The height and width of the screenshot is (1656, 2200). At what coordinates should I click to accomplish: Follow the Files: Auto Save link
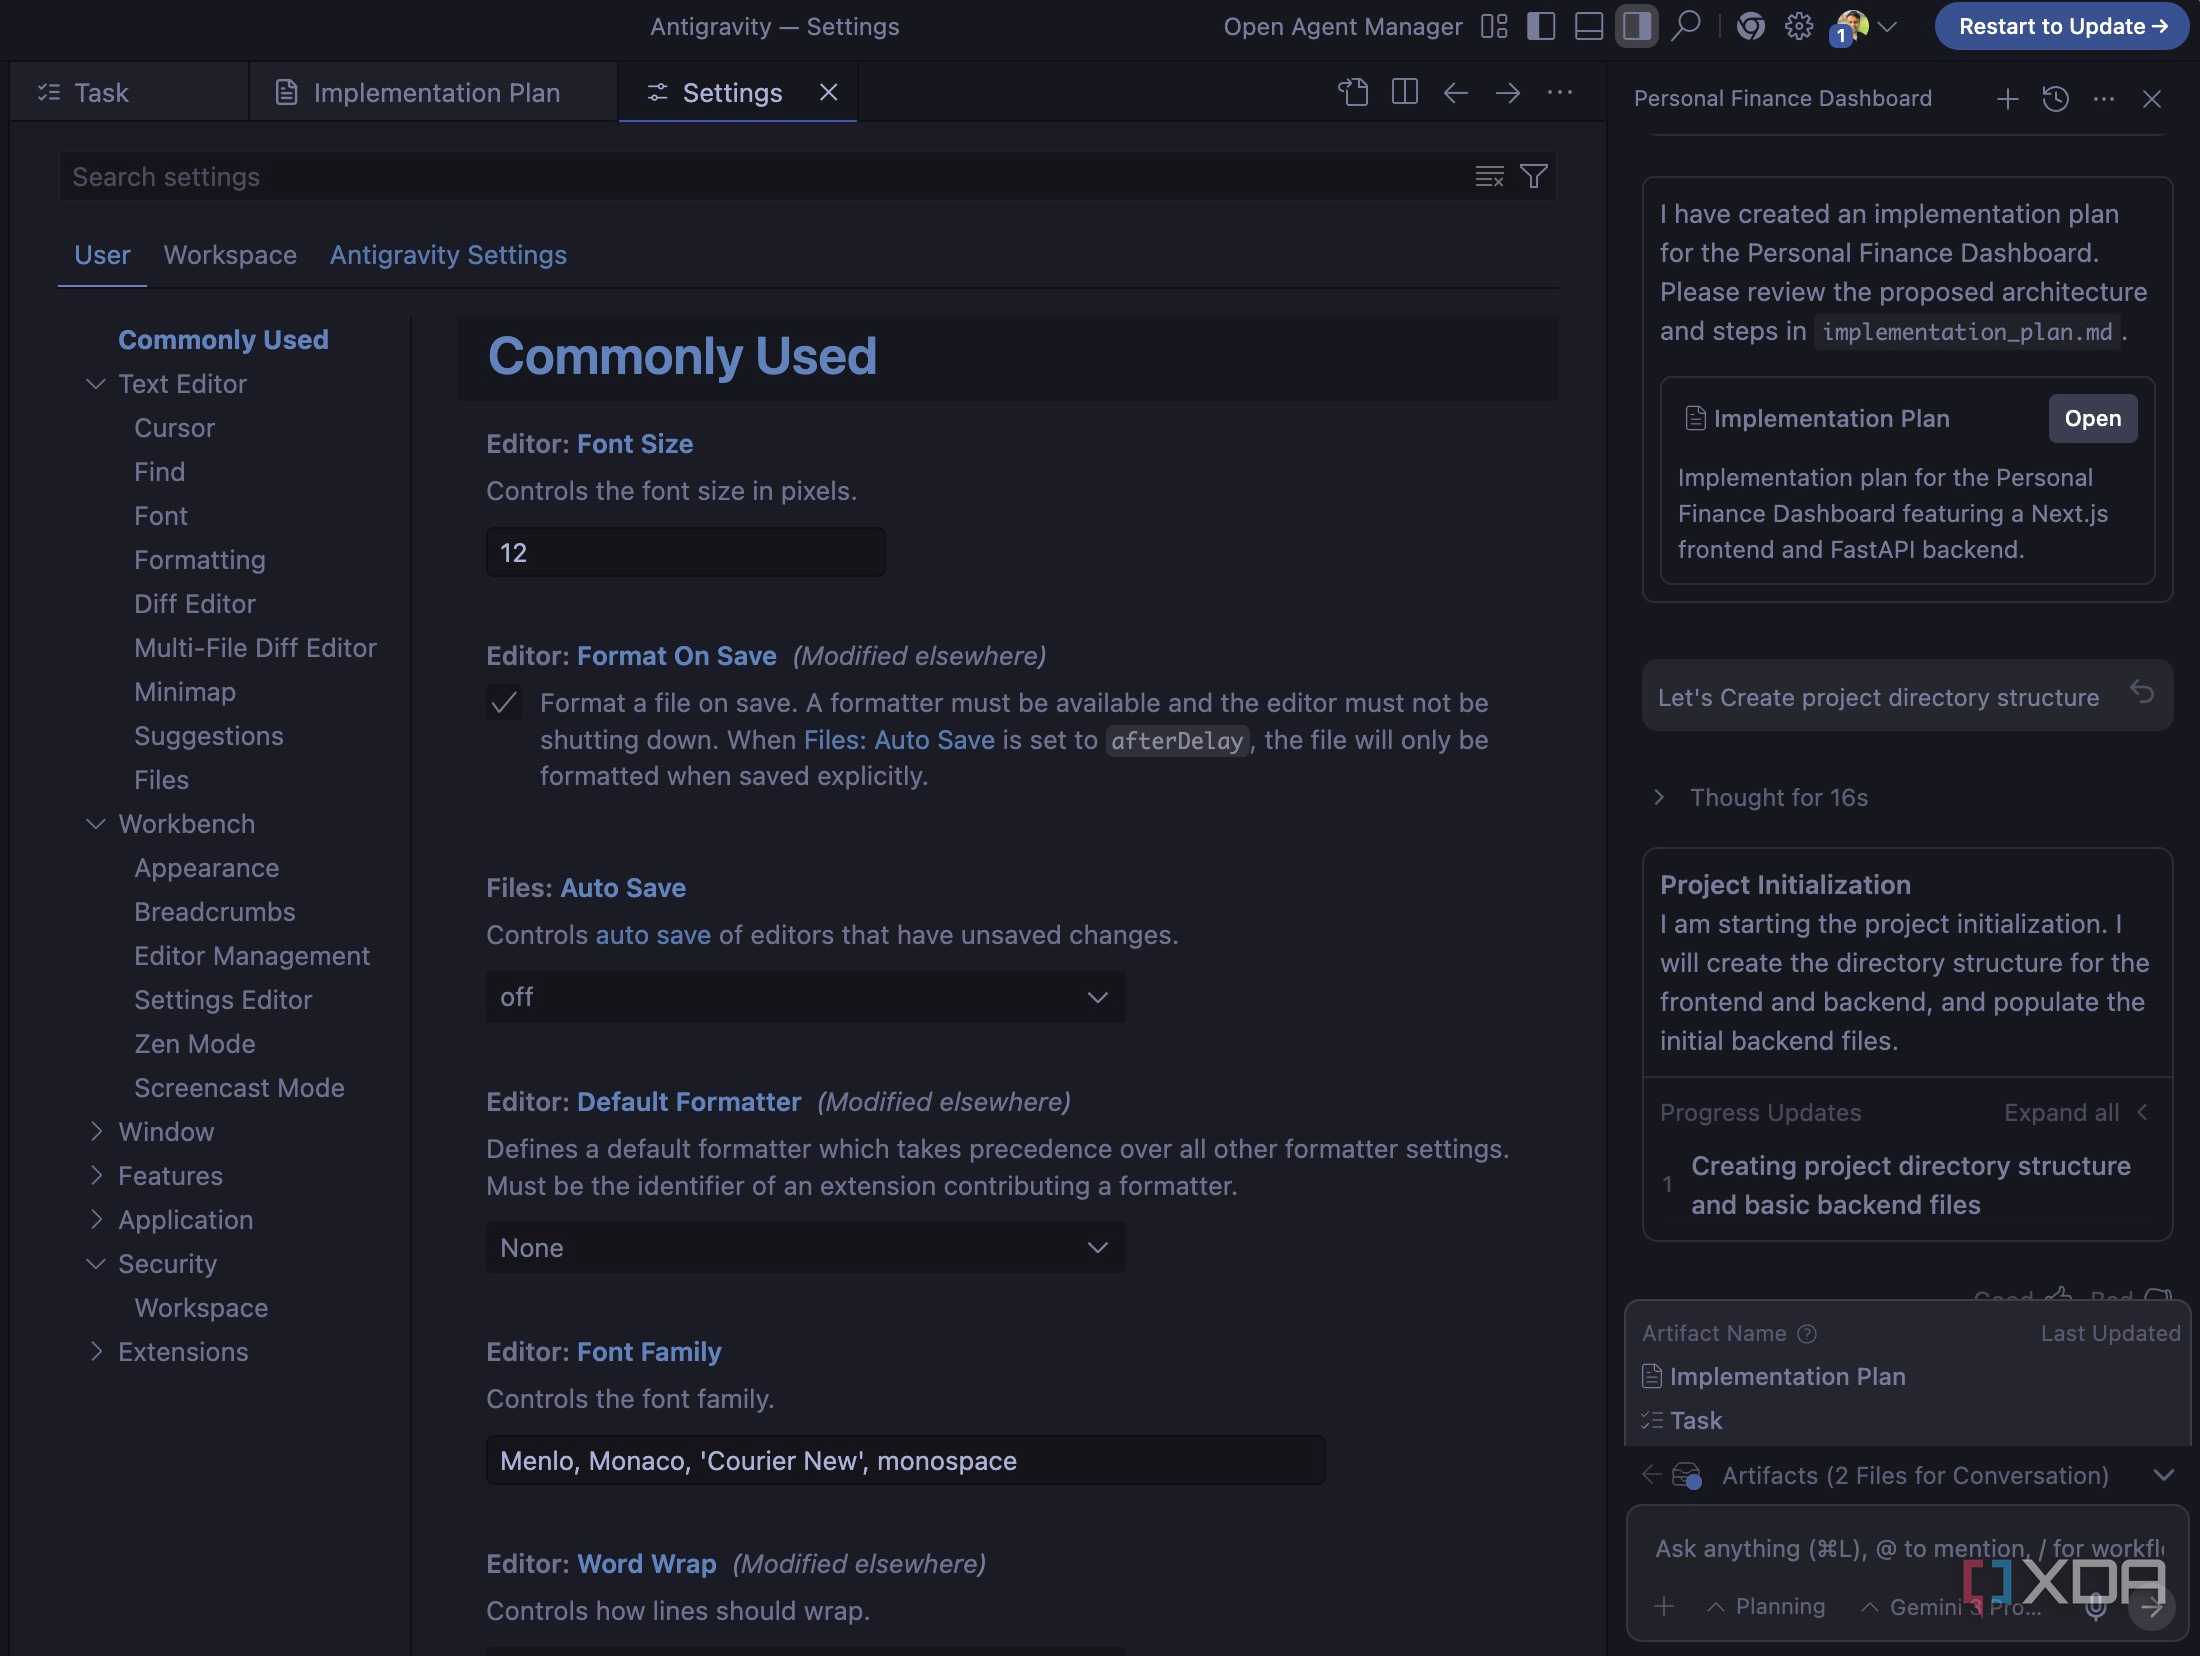coord(899,740)
